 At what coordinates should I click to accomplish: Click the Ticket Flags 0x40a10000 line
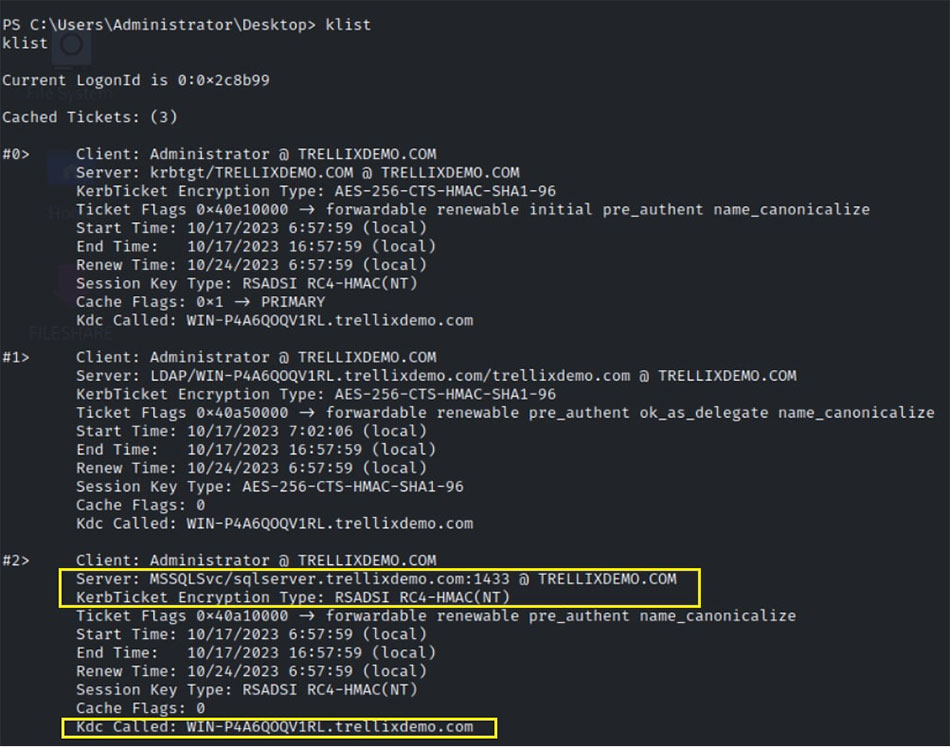coord(436,616)
